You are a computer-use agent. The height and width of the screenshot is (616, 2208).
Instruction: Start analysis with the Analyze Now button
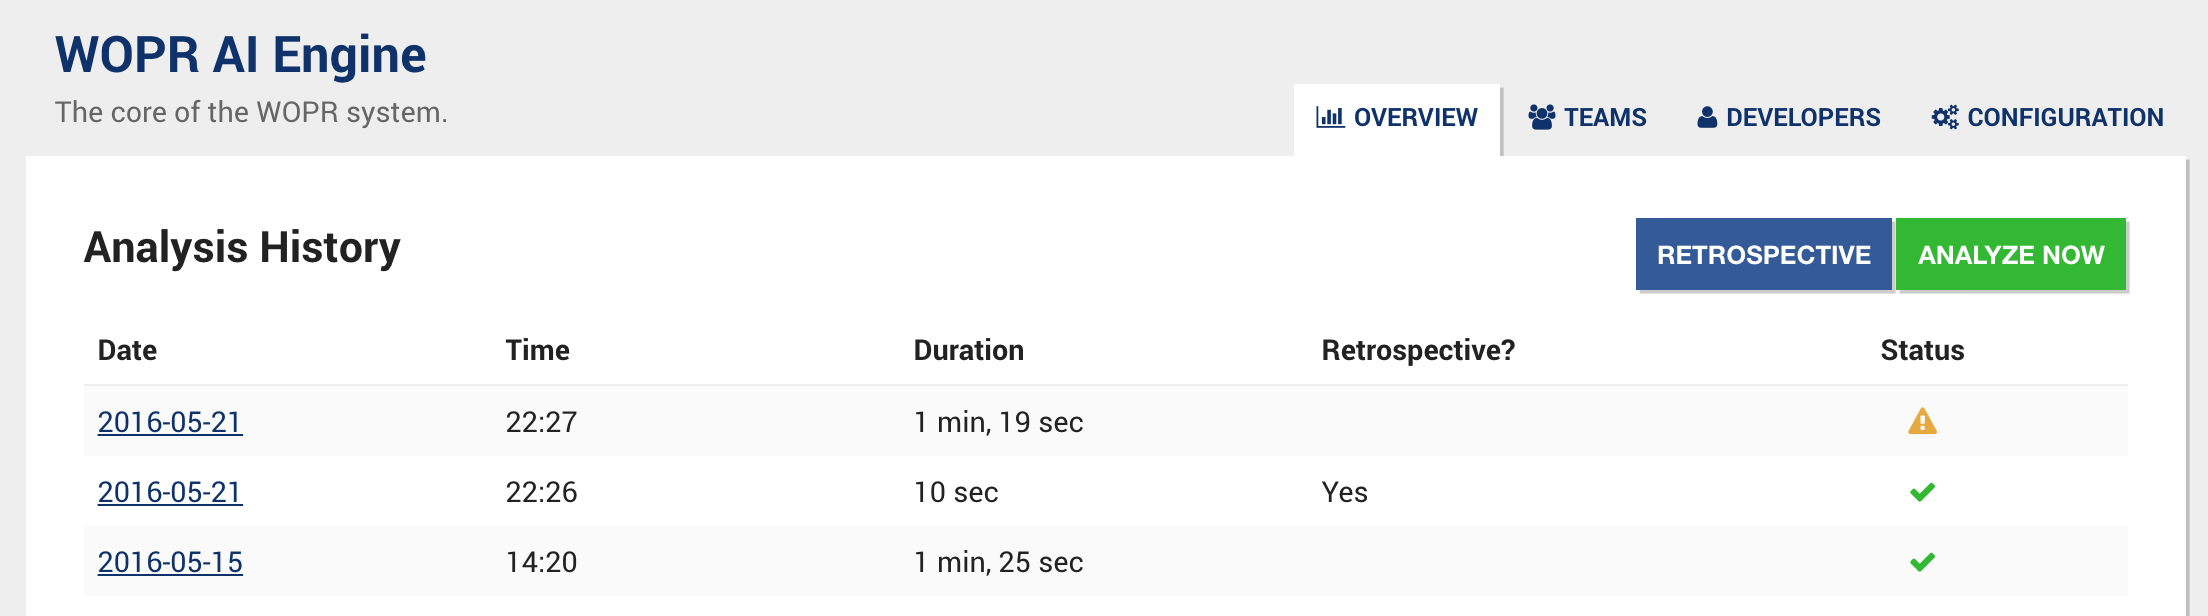coord(2010,255)
